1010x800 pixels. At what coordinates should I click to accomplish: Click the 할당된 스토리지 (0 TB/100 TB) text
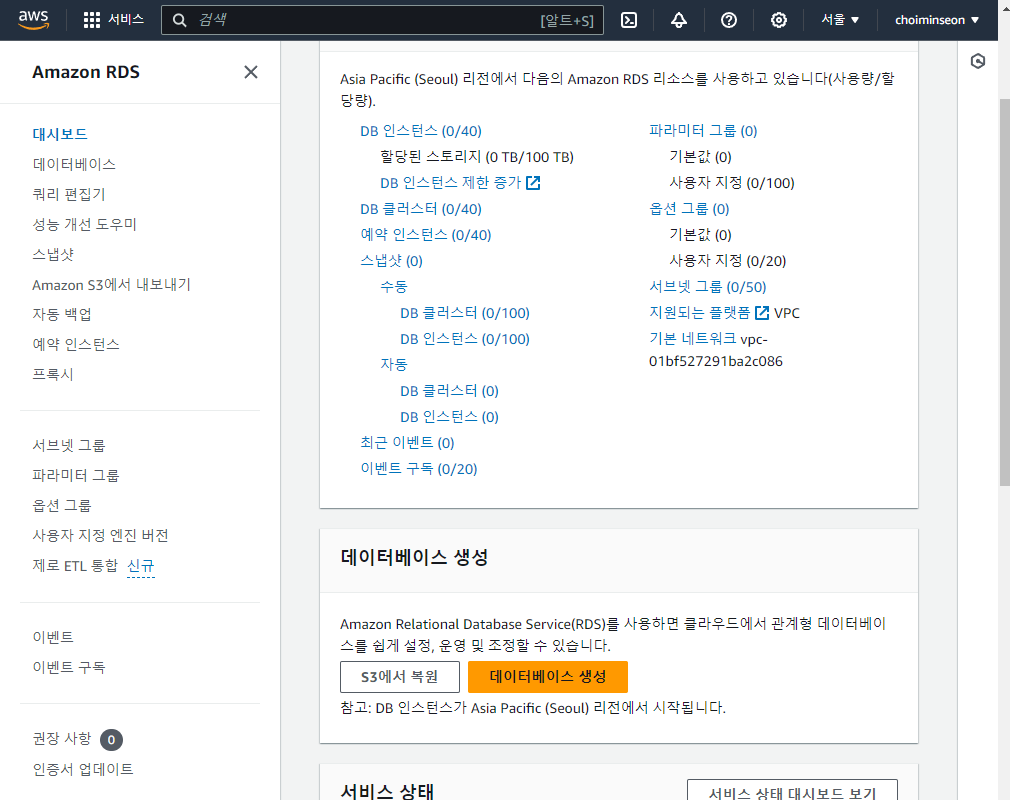pos(477,157)
